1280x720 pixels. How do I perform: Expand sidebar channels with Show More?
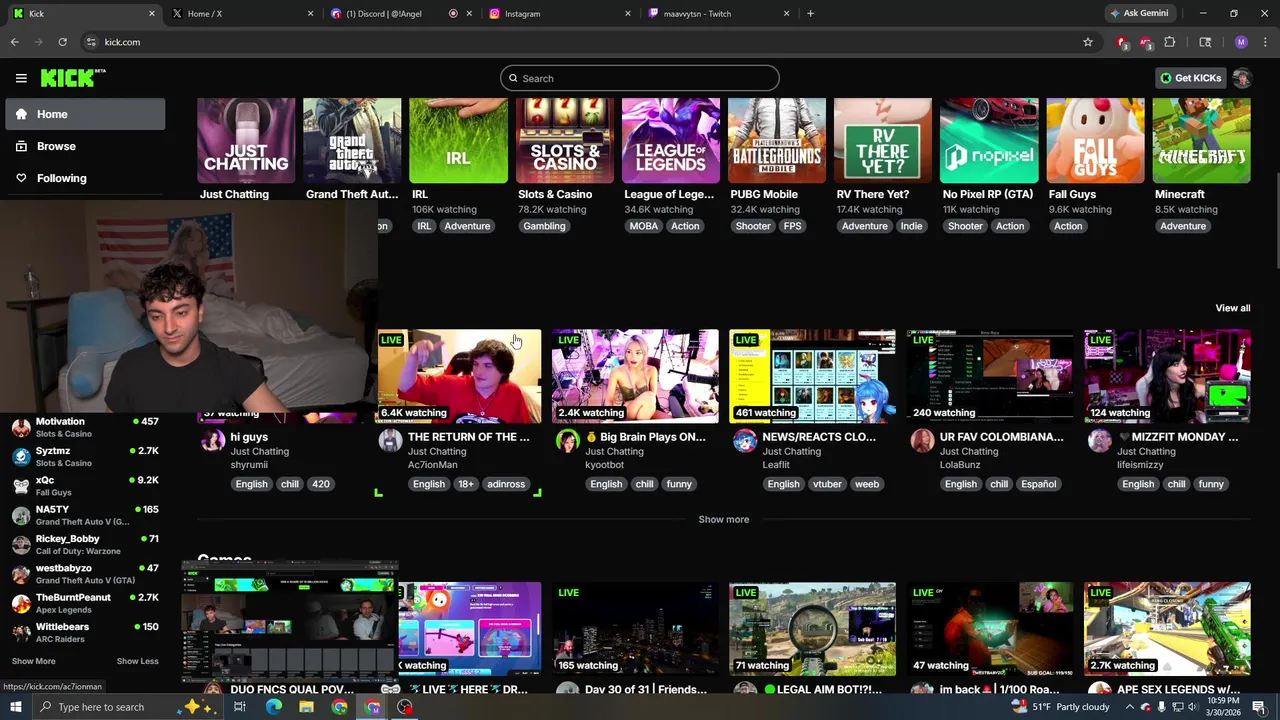click(x=34, y=661)
